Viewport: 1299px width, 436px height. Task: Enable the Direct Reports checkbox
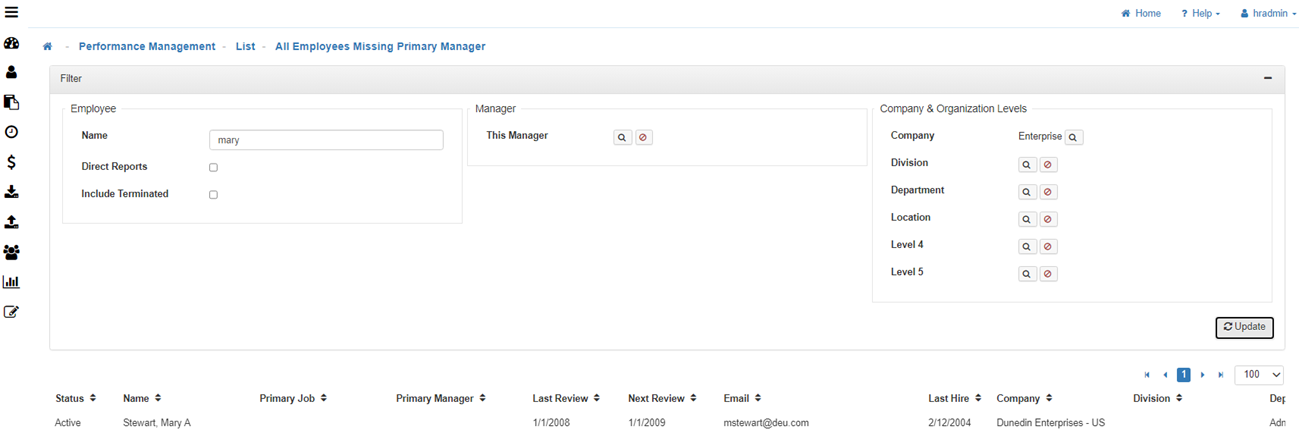[x=213, y=168]
